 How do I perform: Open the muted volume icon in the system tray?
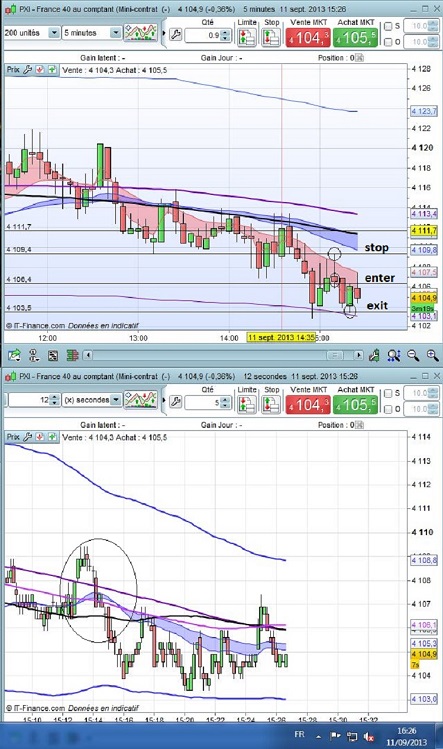(x=368, y=737)
